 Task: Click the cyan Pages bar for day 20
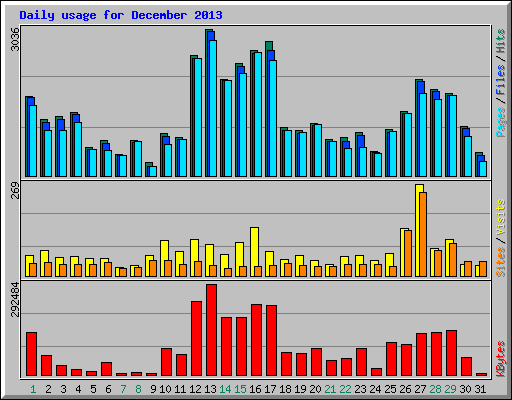click(318, 150)
